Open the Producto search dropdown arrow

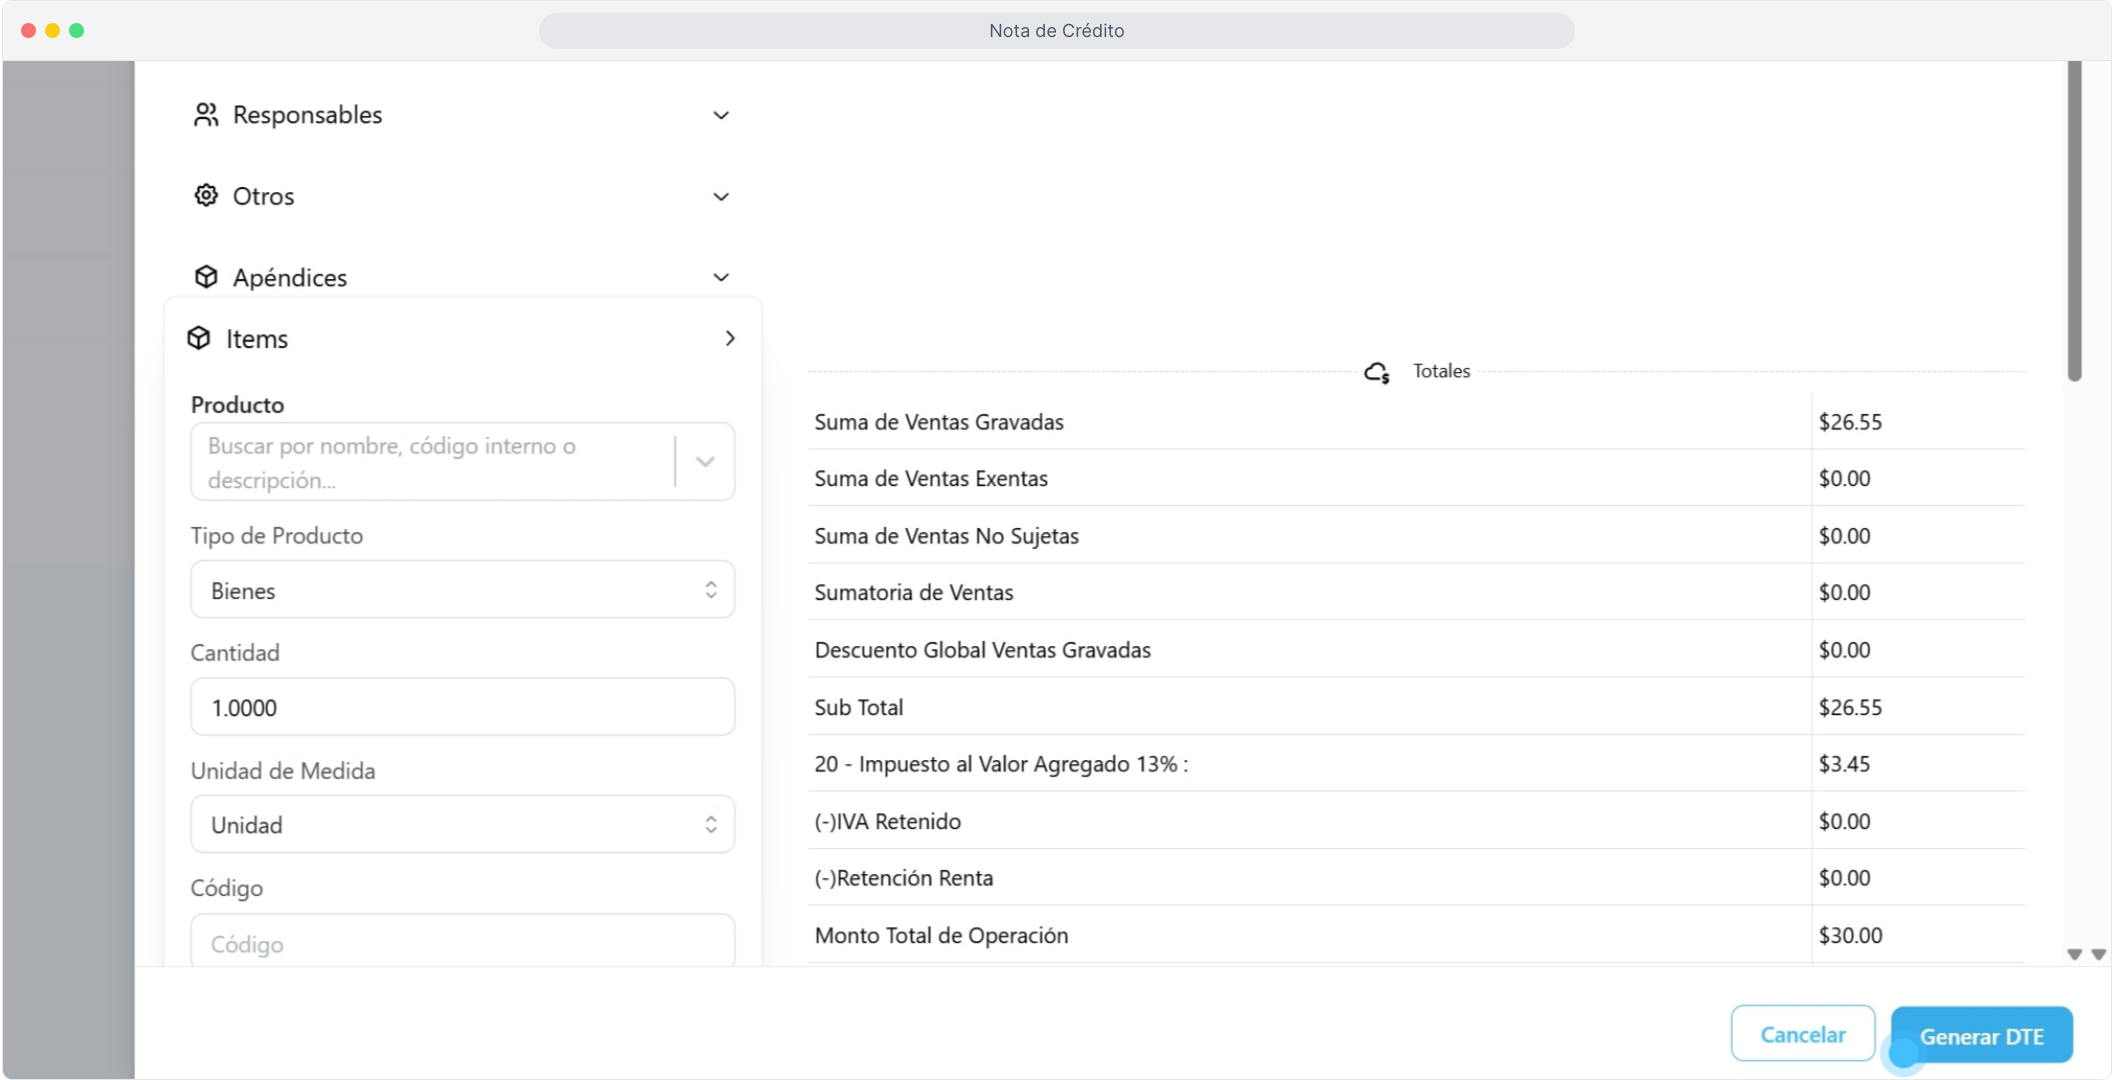point(706,462)
